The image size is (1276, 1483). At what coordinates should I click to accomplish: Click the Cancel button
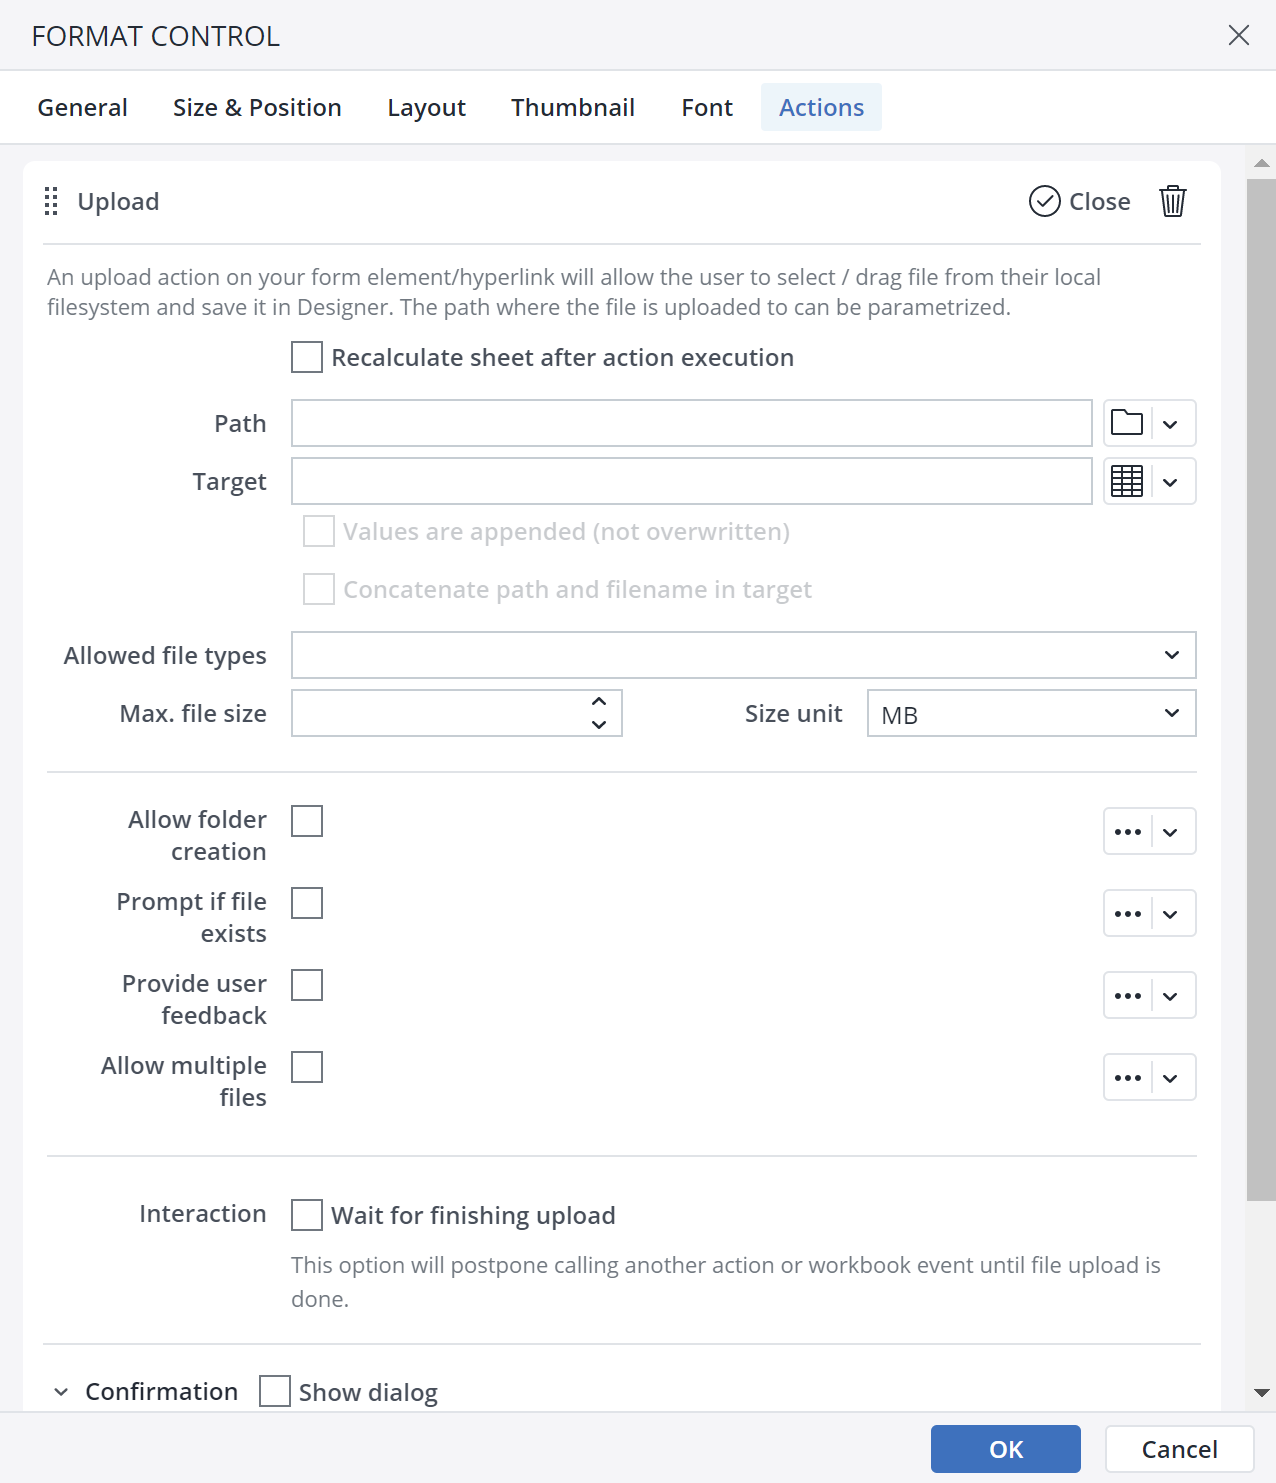pos(1180,1449)
